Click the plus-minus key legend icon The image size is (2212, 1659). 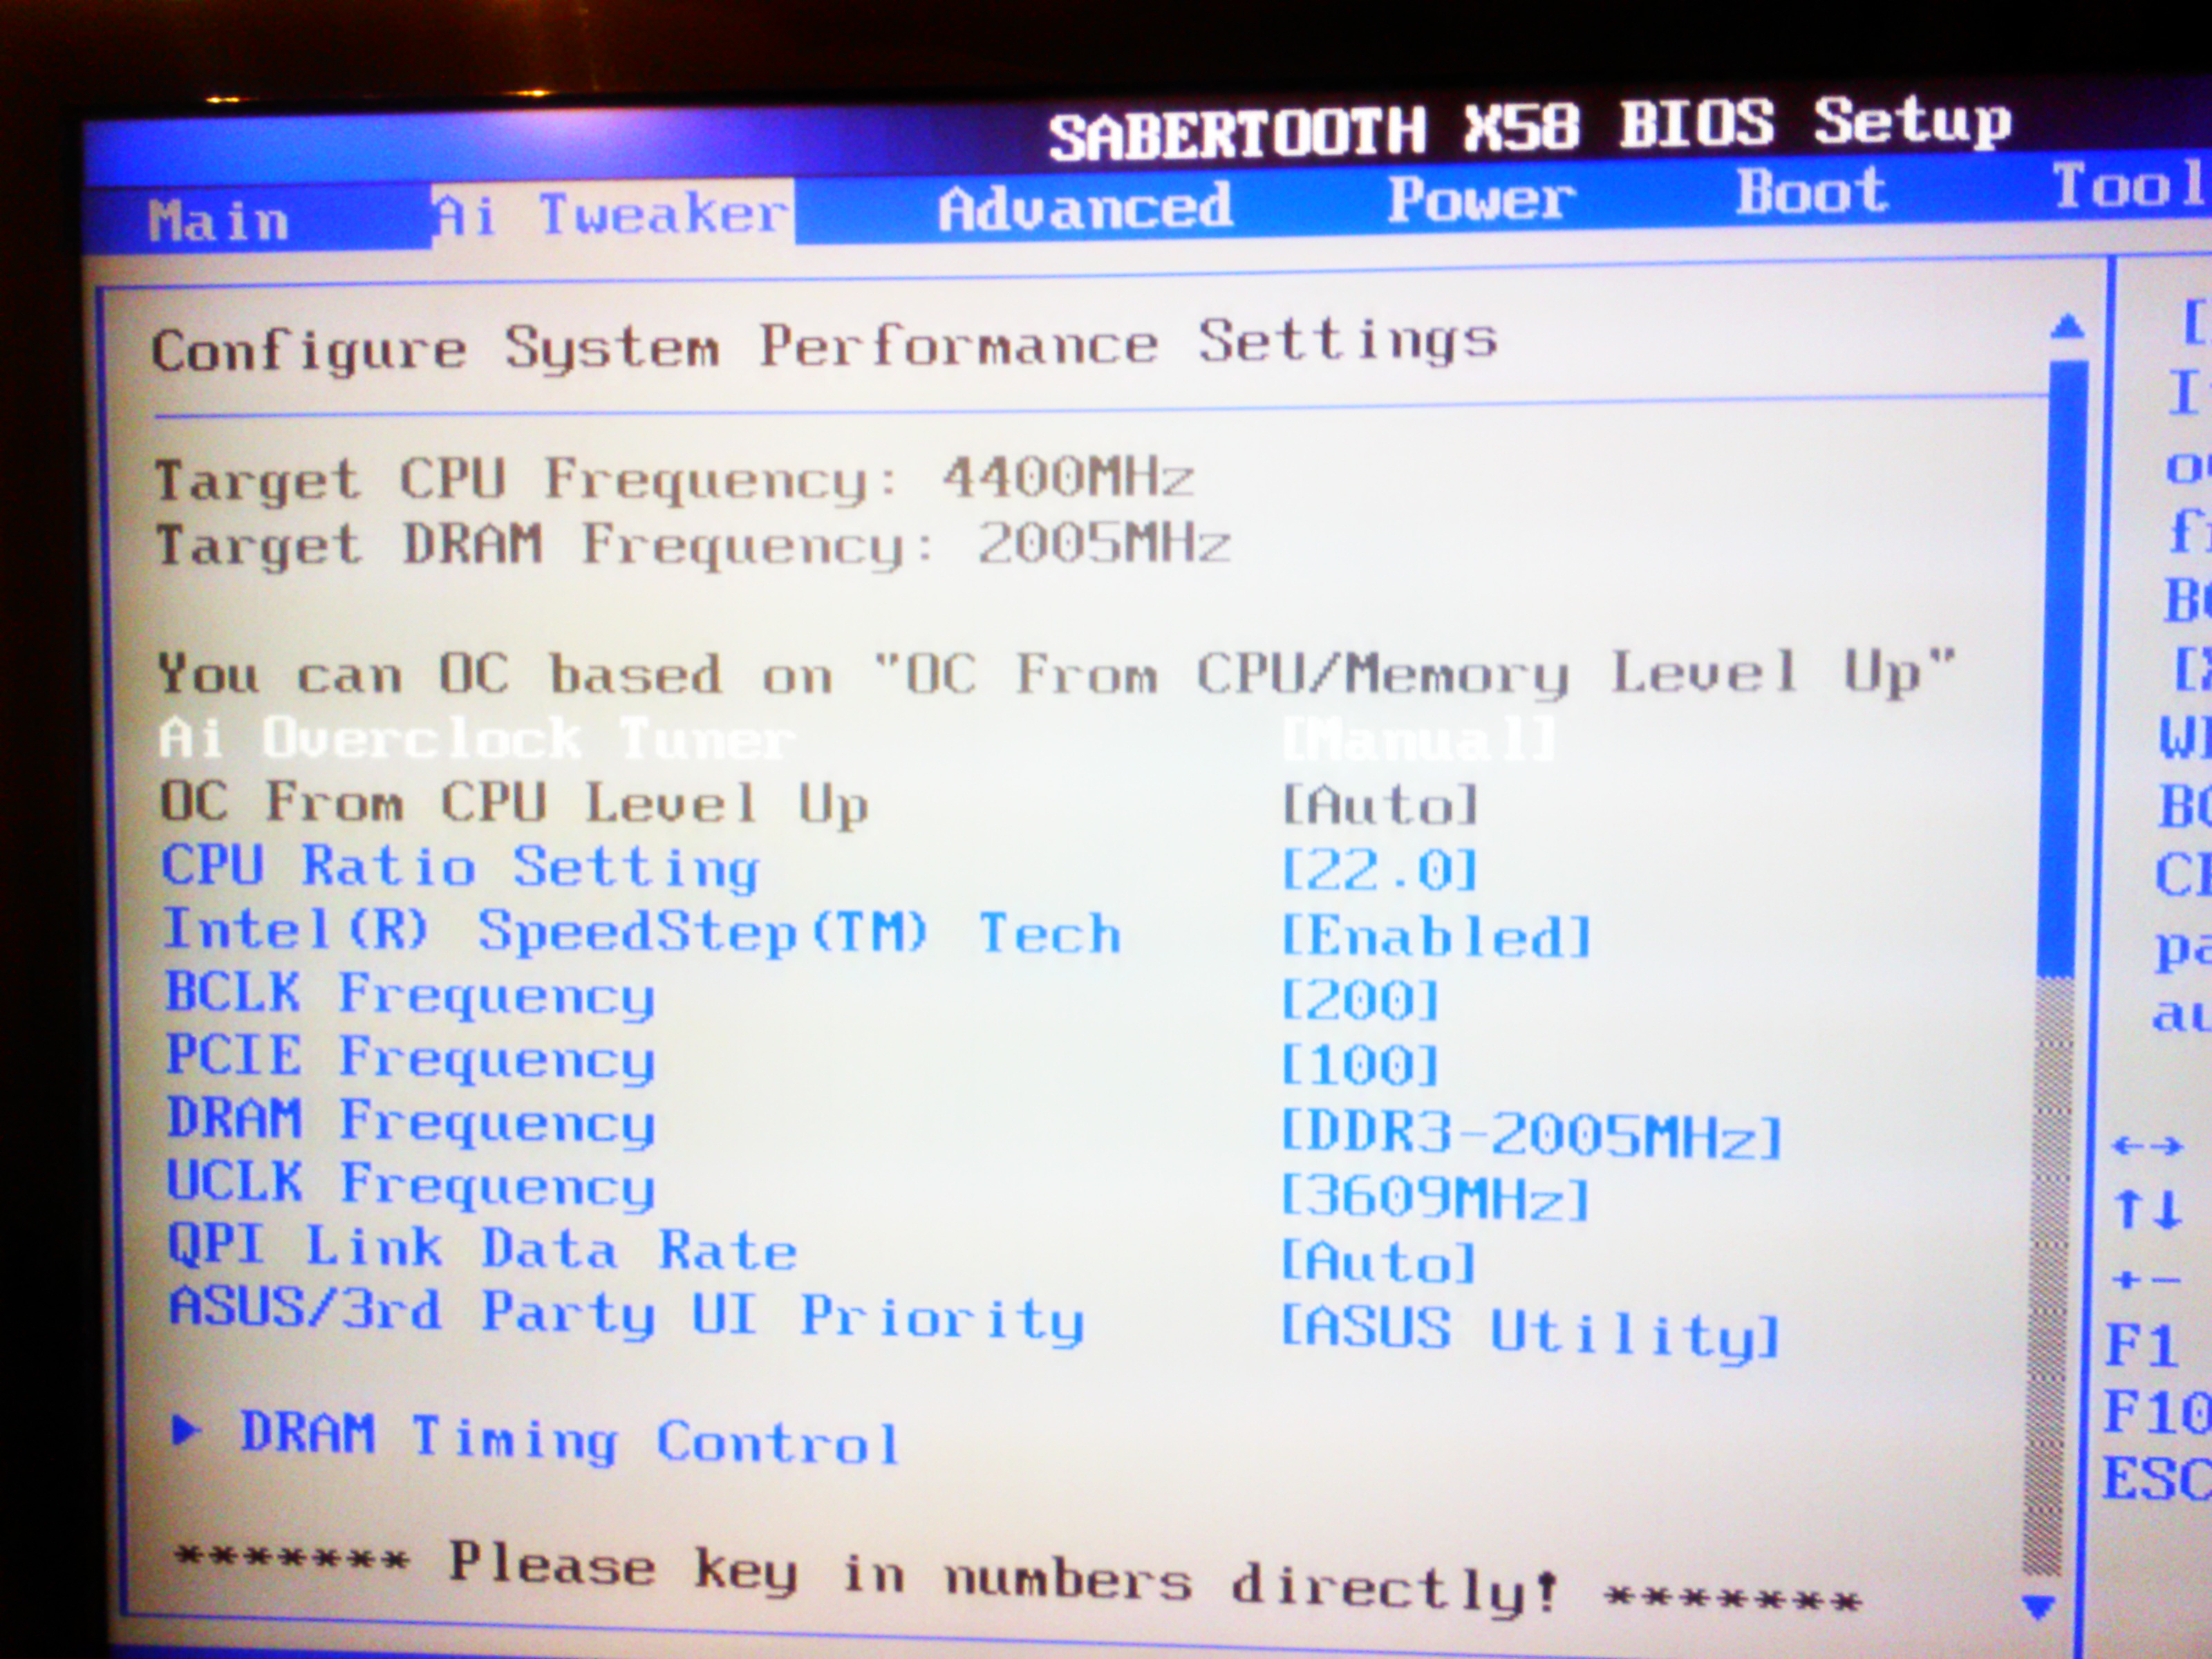point(2146,1279)
